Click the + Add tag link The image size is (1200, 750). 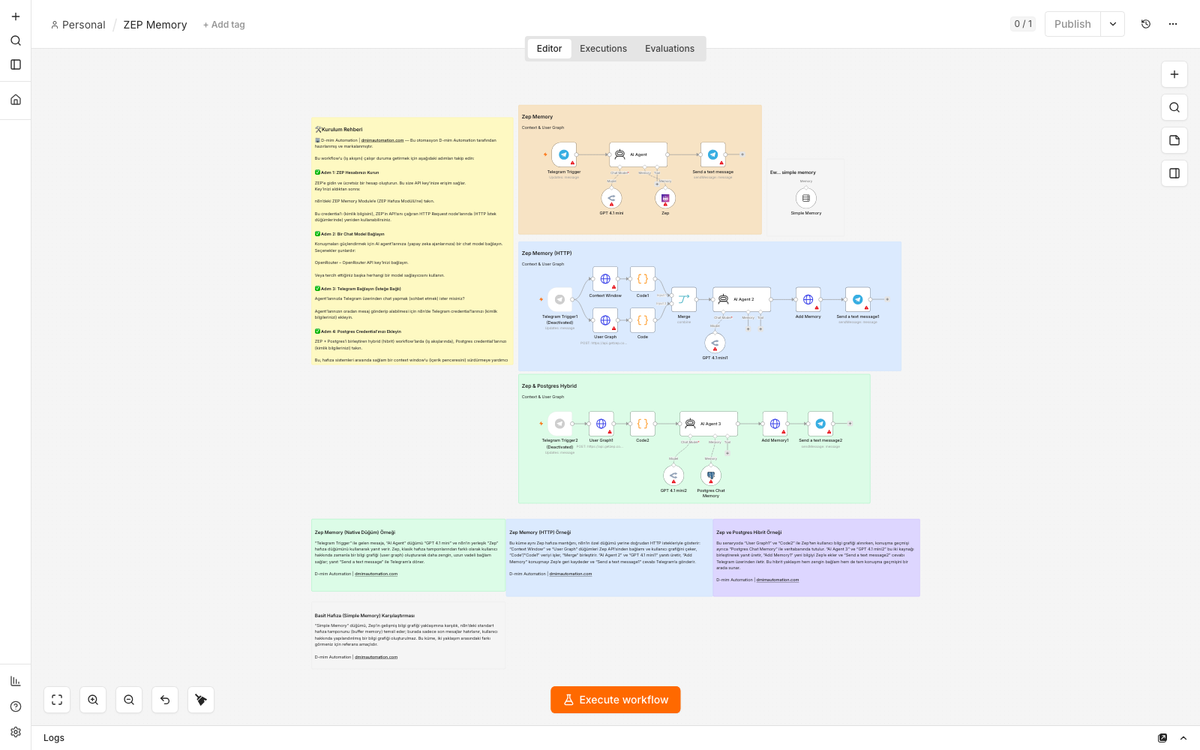coord(224,25)
